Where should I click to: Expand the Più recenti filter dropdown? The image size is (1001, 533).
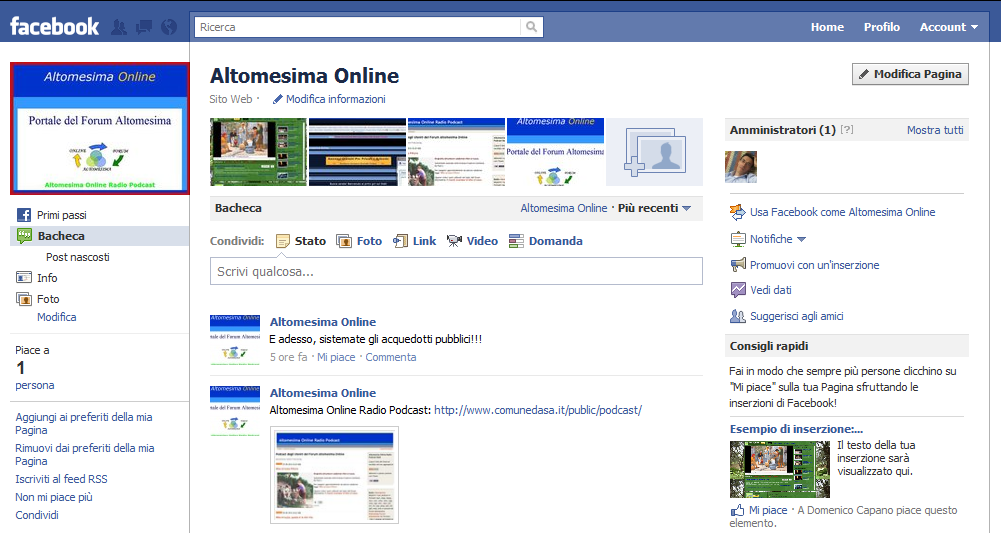(x=654, y=208)
